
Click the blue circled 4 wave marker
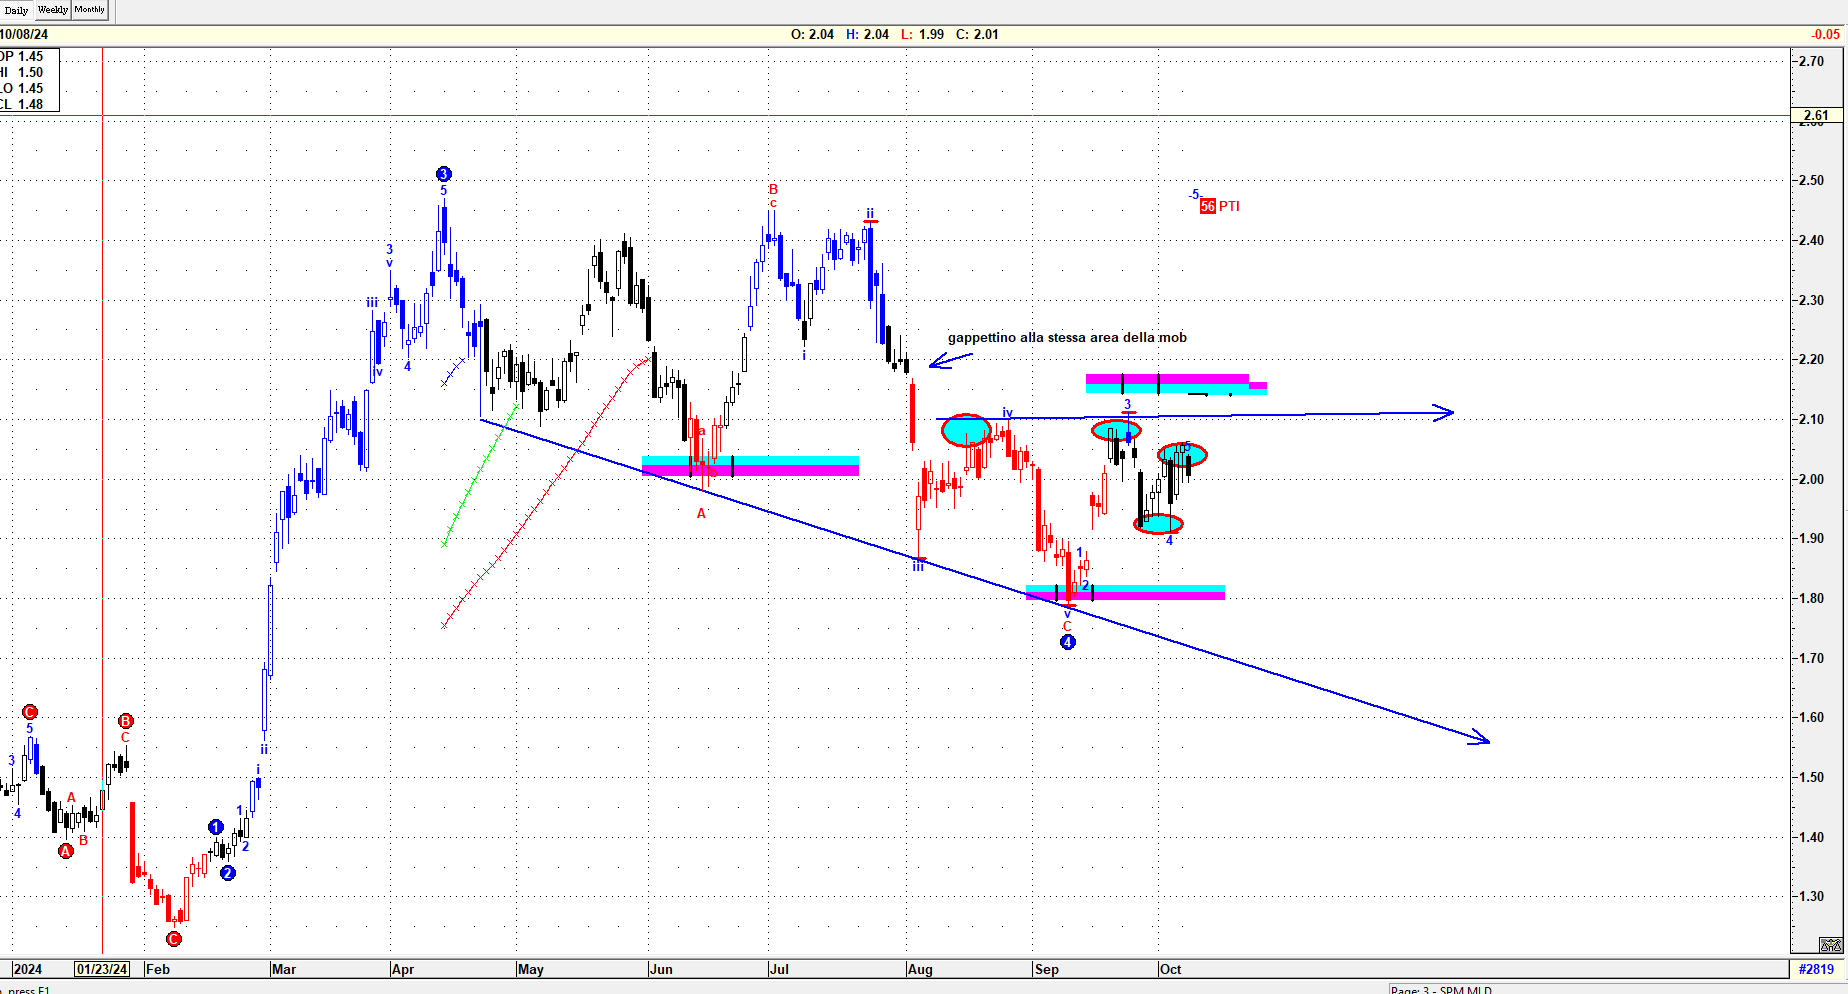[1068, 642]
